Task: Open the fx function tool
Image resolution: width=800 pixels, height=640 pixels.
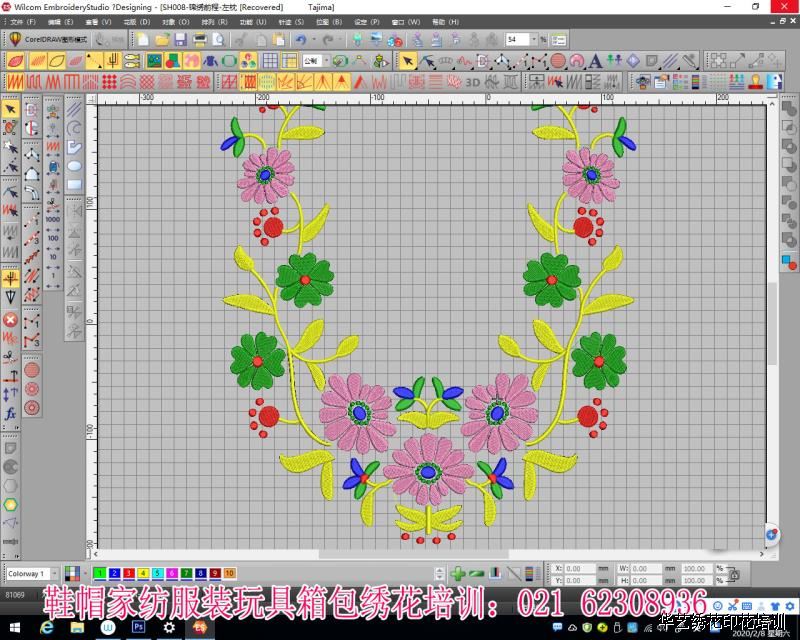Action: pos(10,413)
